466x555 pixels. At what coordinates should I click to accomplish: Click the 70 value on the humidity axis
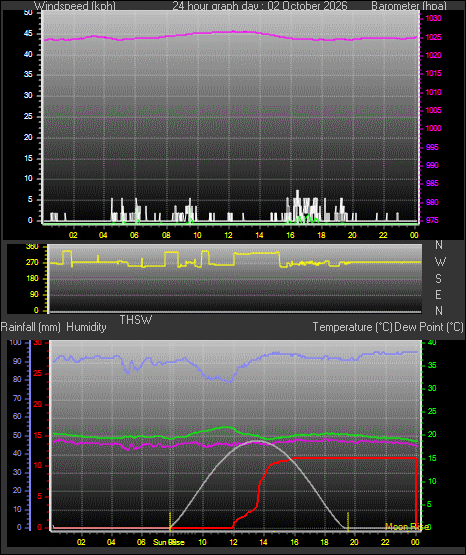(17, 398)
